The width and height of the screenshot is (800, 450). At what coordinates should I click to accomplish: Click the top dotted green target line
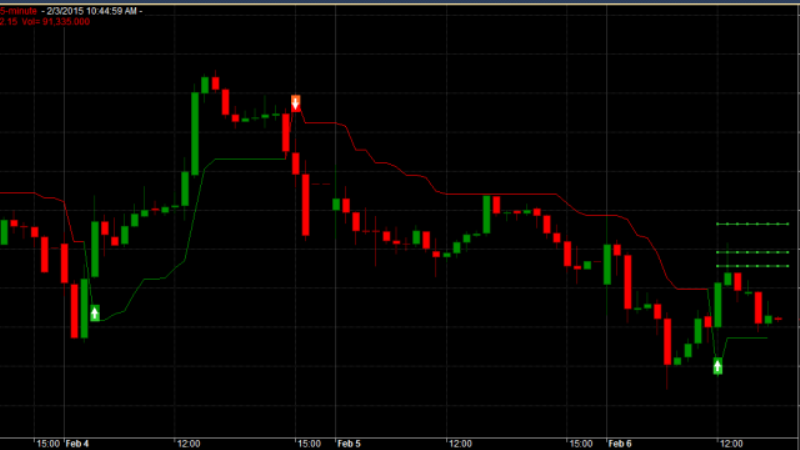[x=753, y=224]
